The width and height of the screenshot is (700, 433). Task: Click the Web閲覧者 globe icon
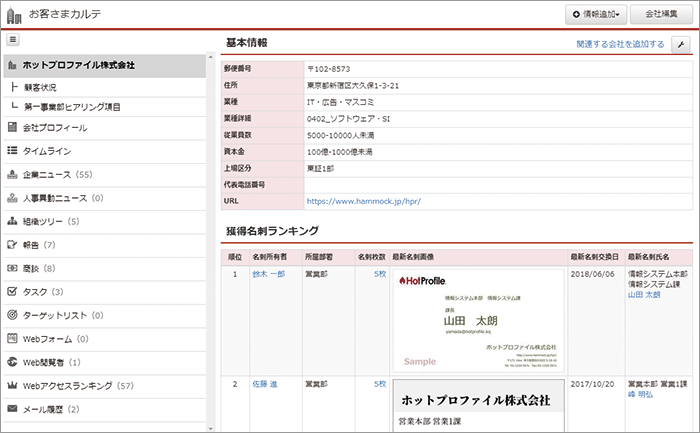point(12,362)
